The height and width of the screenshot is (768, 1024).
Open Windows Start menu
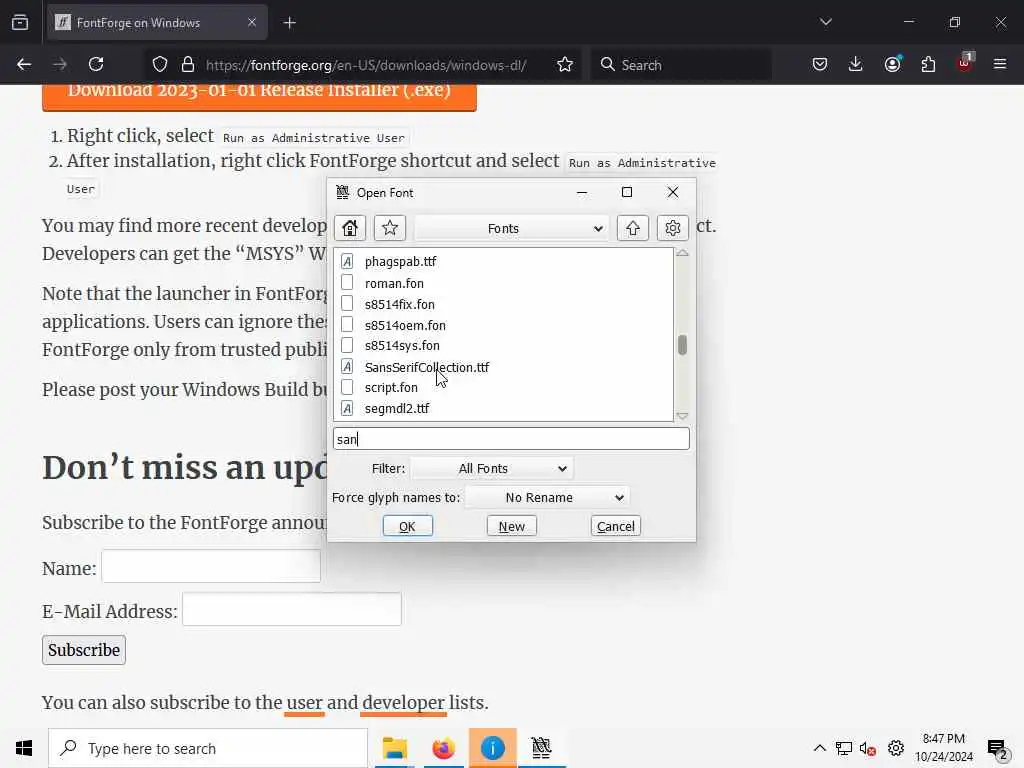(24, 748)
